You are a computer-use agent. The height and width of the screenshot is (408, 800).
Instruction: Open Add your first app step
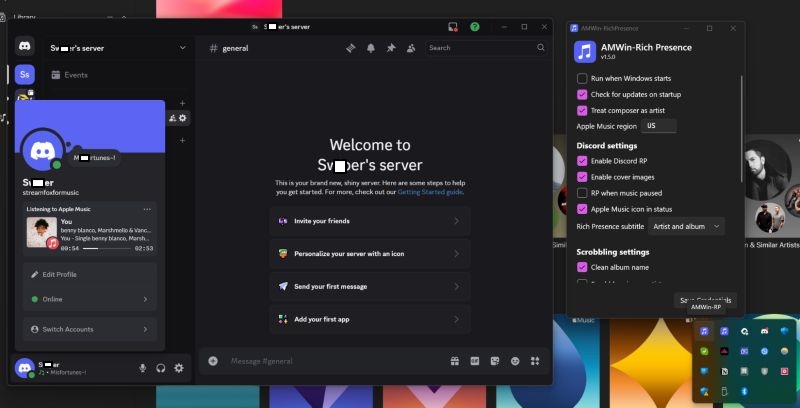pyautogui.click(x=370, y=319)
